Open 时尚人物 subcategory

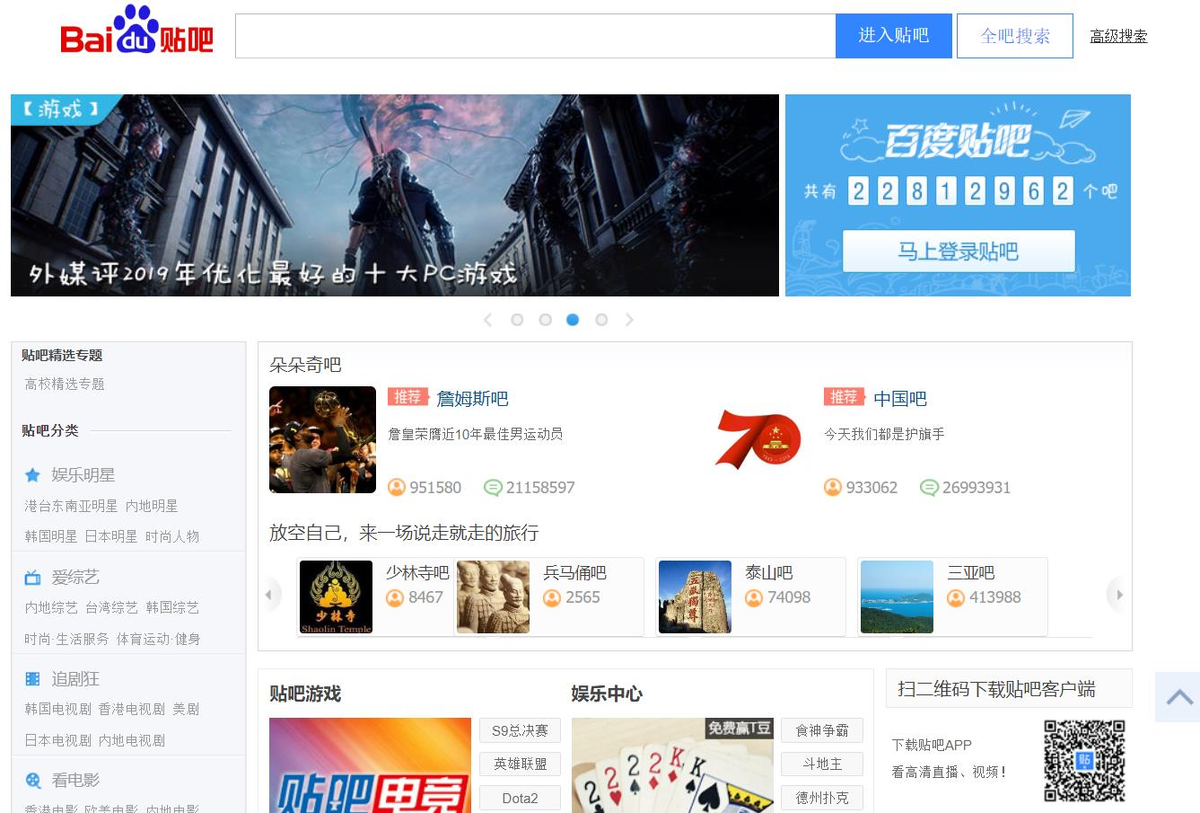(172, 536)
